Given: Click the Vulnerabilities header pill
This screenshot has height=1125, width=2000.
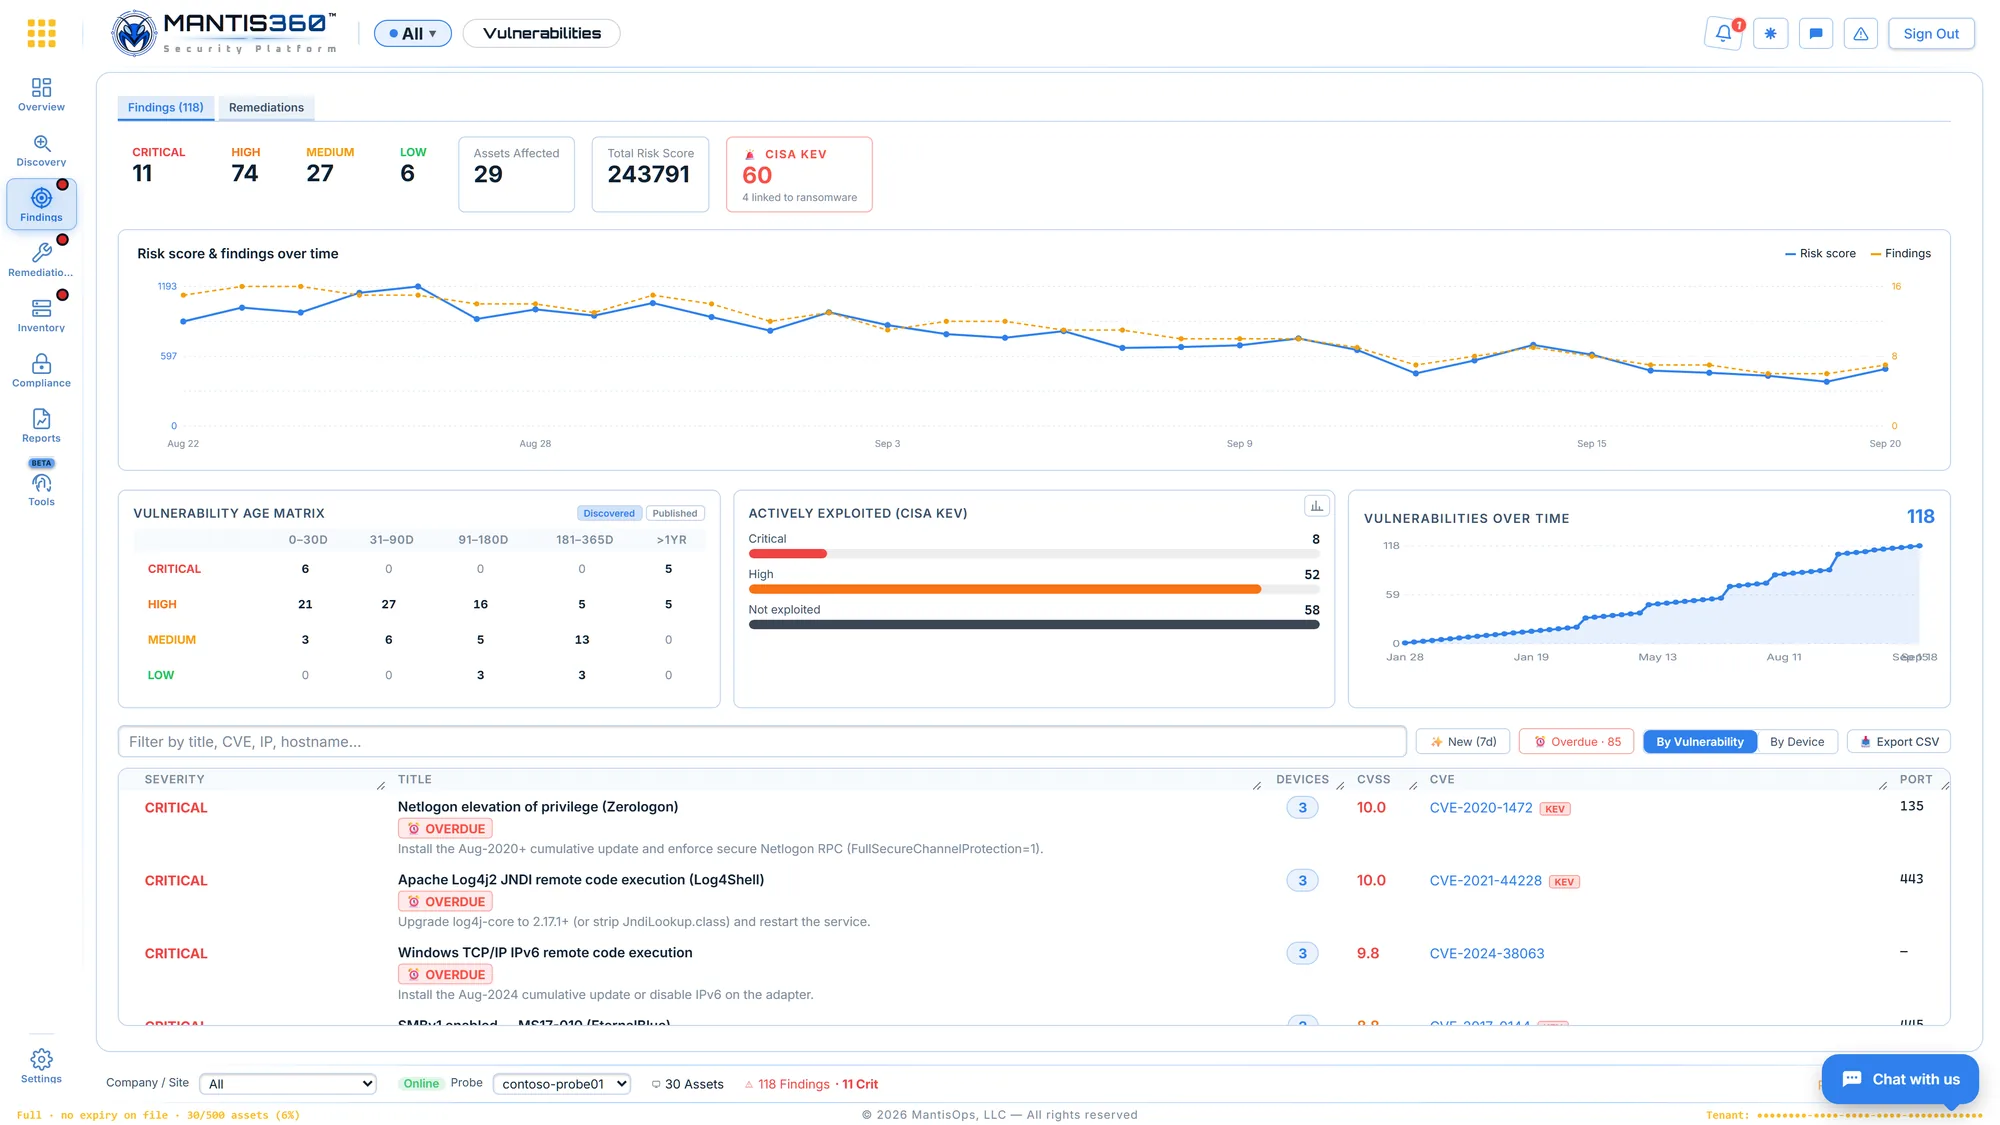Looking at the screenshot, I should pos(542,33).
